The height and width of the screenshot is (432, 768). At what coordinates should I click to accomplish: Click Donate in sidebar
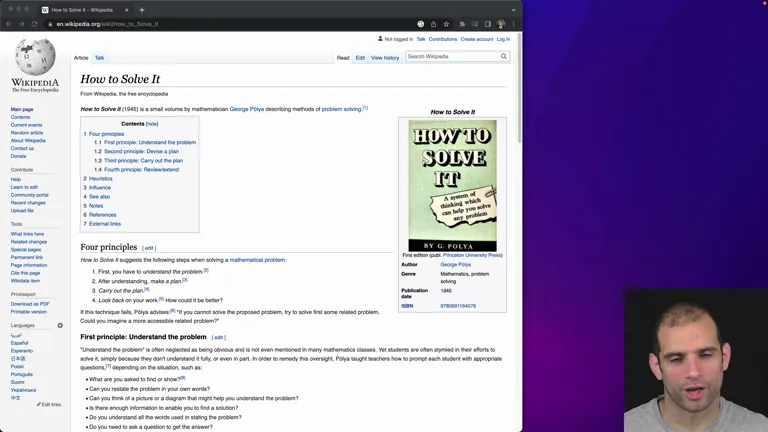pyautogui.click(x=19, y=156)
